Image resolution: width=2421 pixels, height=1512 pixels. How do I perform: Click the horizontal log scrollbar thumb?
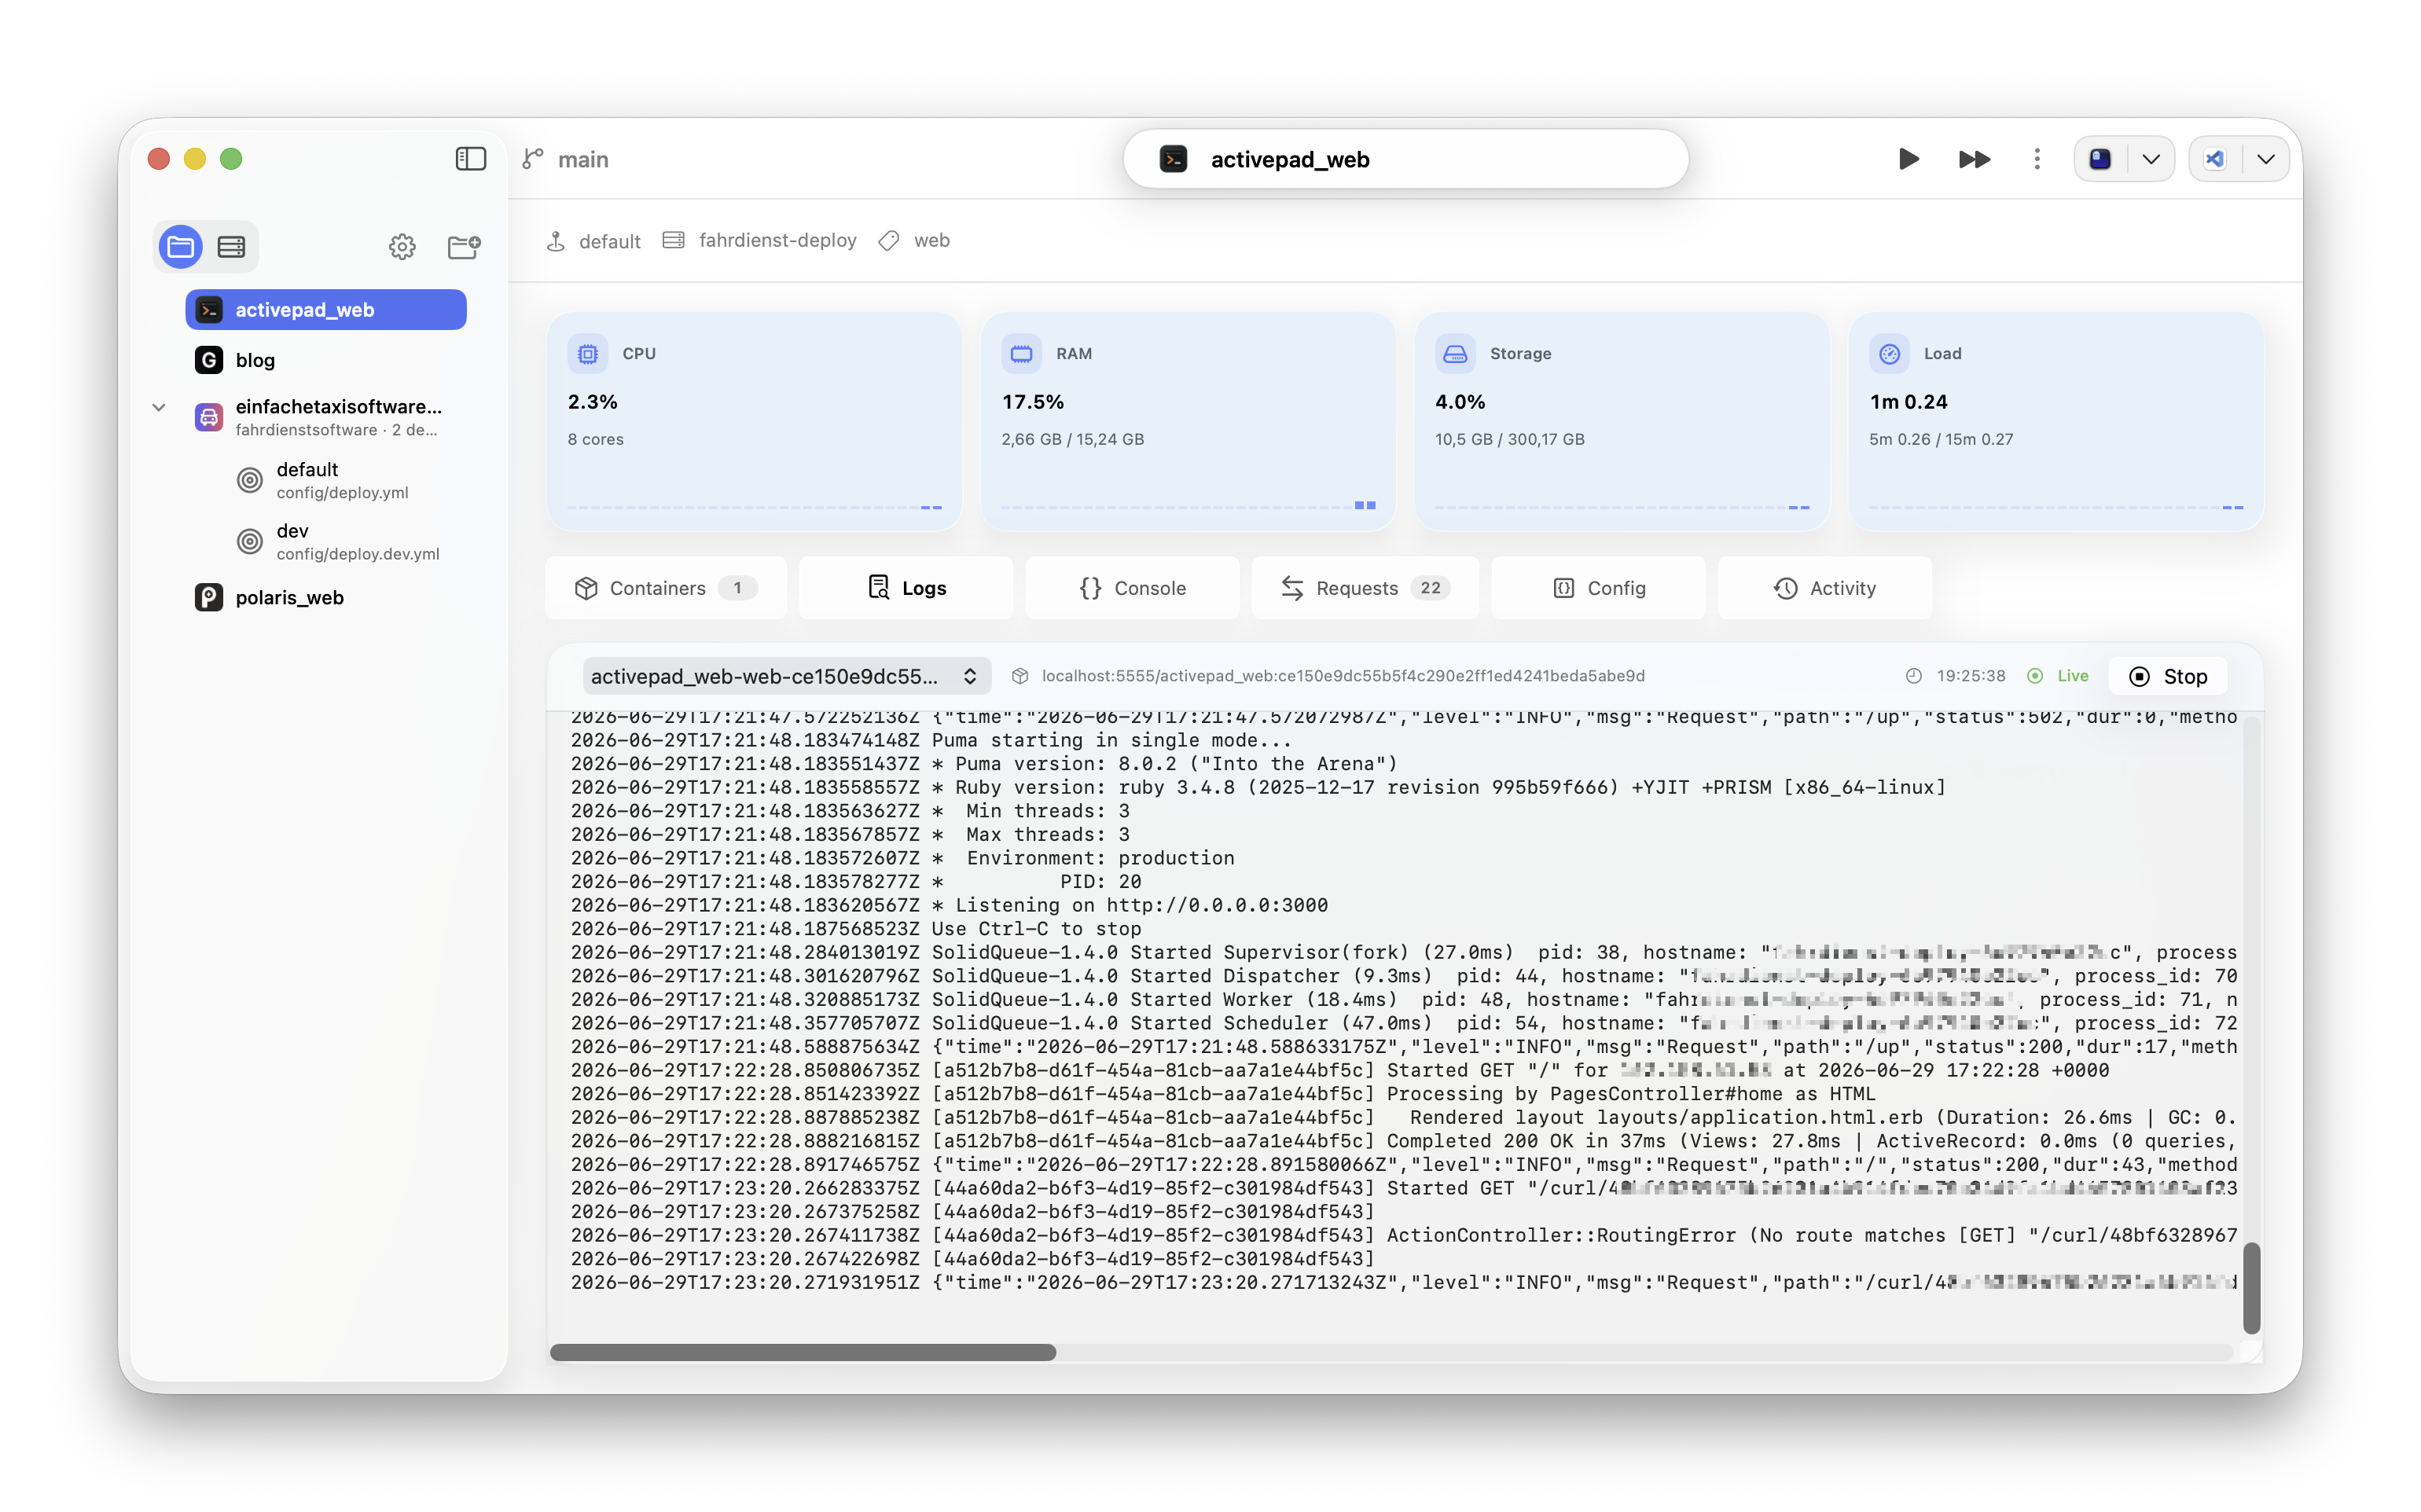[x=803, y=1352]
